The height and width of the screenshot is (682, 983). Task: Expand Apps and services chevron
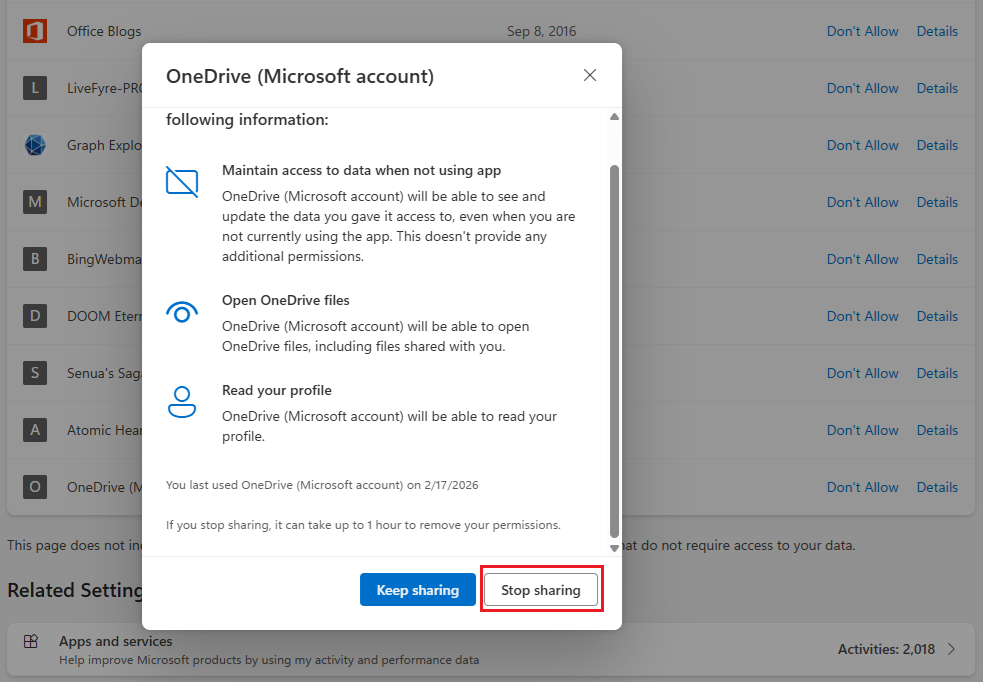click(951, 649)
